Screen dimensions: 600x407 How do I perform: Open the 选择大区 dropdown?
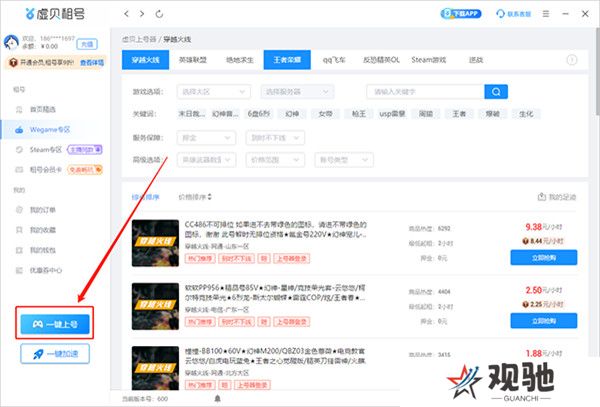point(214,92)
